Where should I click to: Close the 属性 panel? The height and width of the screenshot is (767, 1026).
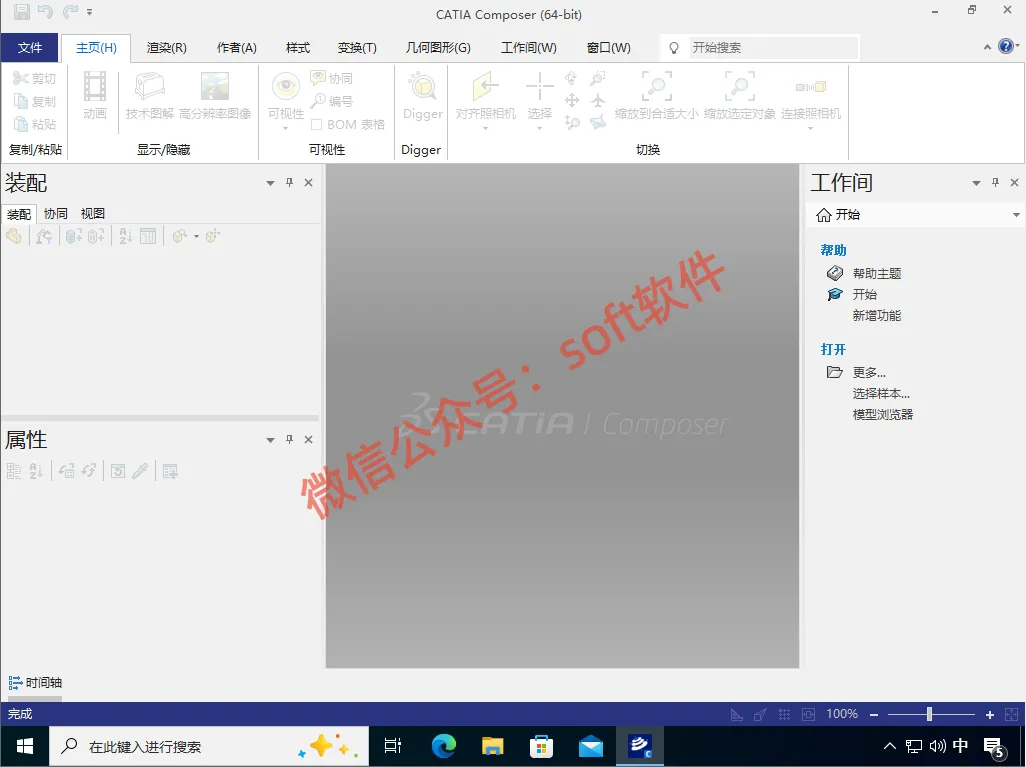pyautogui.click(x=308, y=440)
